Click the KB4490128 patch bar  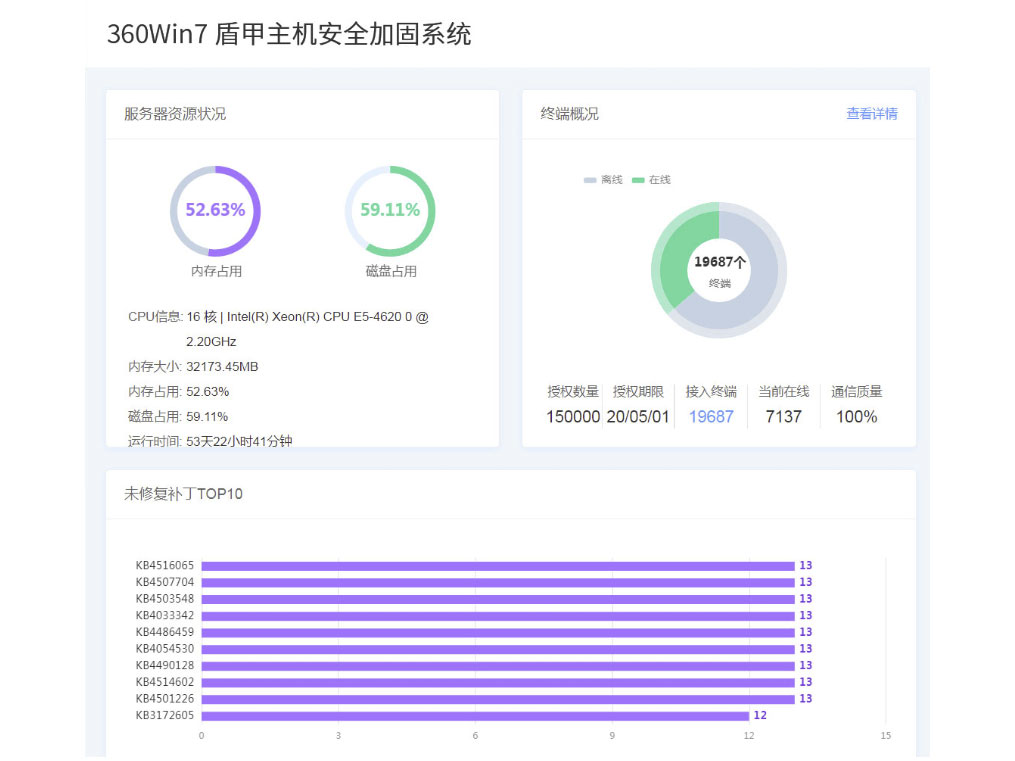pyautogui.click(x=498, y=666)
